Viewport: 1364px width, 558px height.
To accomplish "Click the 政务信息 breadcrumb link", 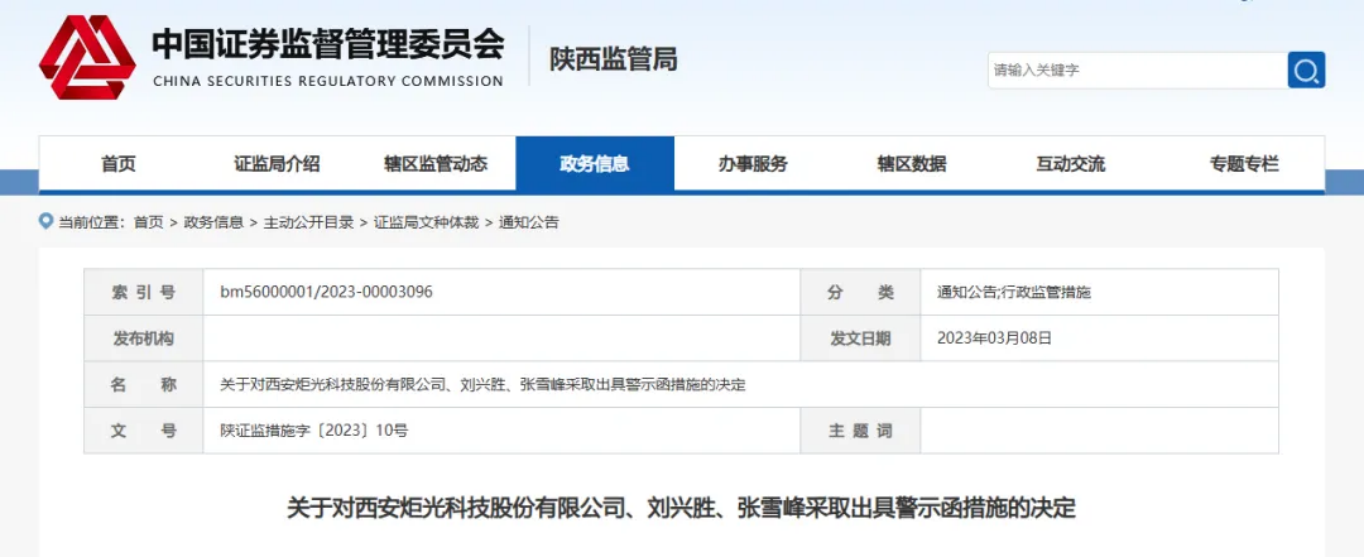I will point(213,222).
